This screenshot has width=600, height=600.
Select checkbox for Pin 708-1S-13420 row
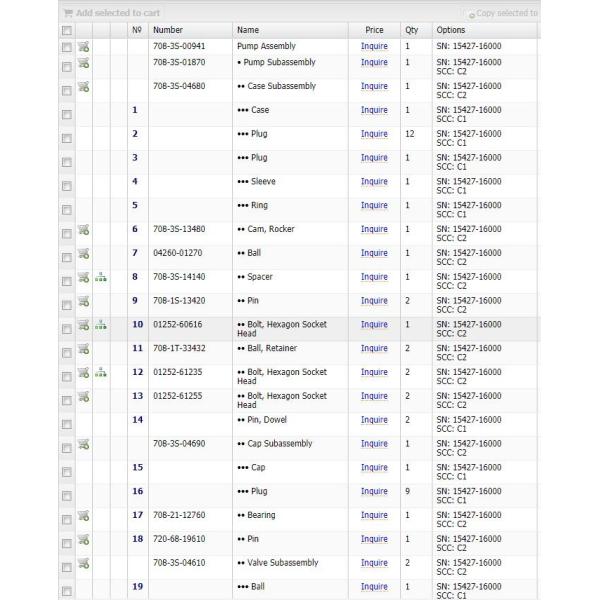click(67, 305)
